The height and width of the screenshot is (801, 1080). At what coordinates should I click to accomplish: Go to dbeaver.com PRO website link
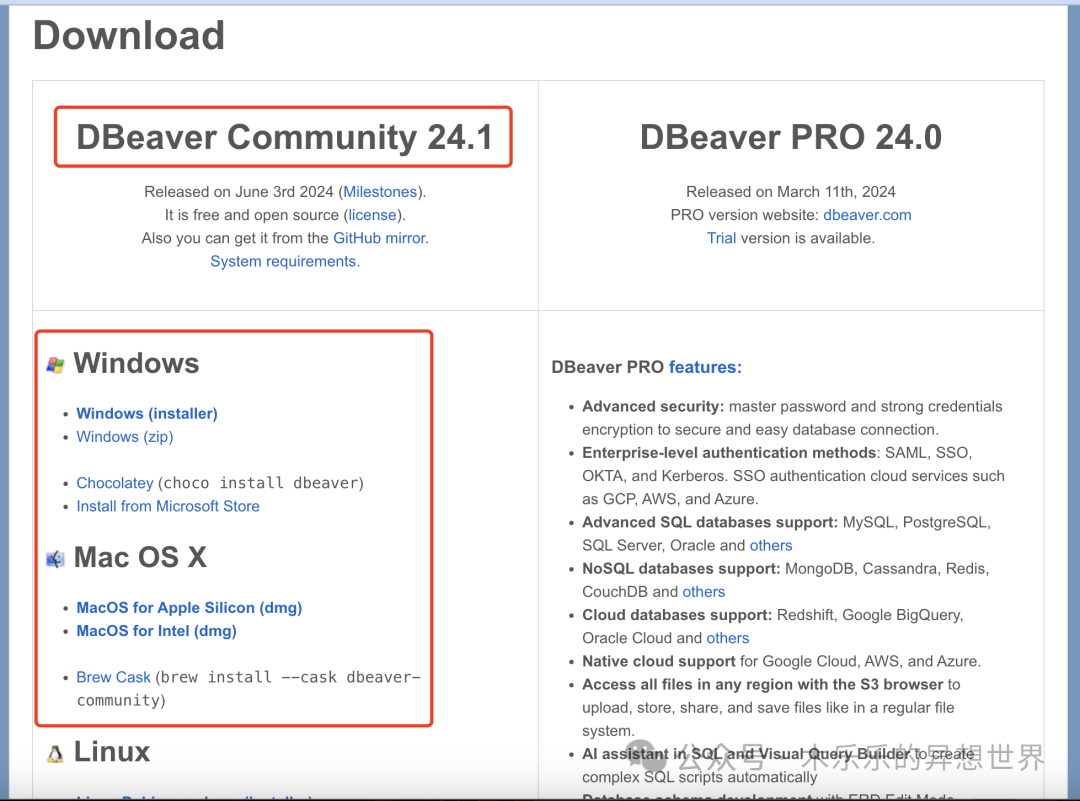click(x=867, y=215)
